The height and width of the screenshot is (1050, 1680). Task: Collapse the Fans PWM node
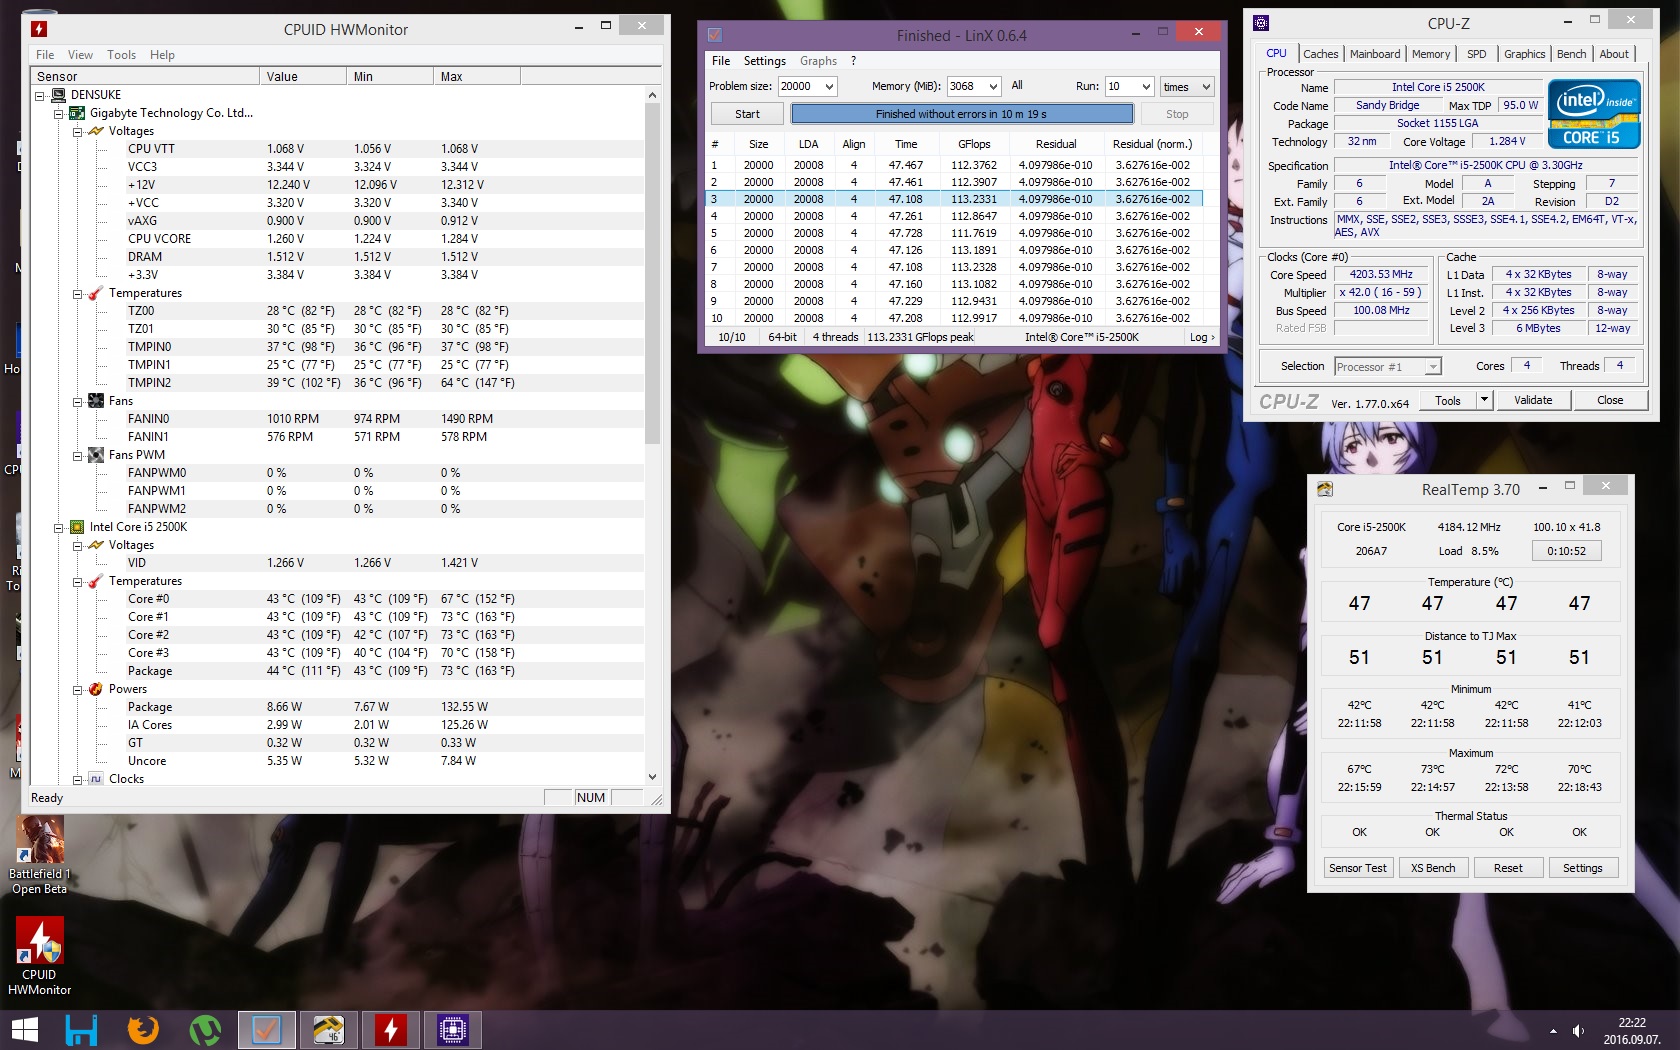[x=78, y=456]
